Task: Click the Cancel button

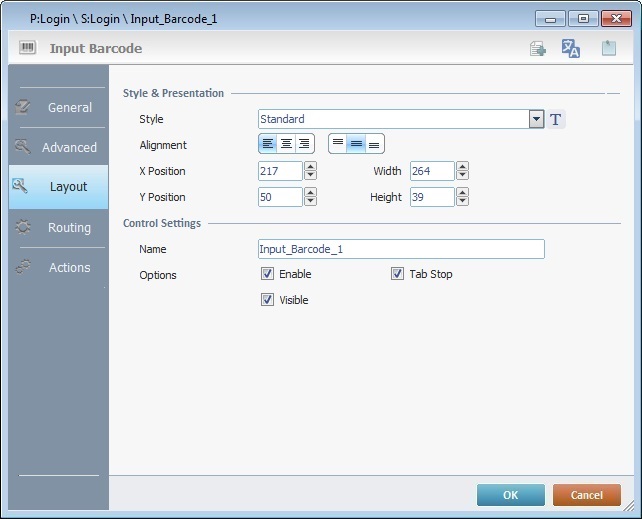Action: tap(586, 495)
